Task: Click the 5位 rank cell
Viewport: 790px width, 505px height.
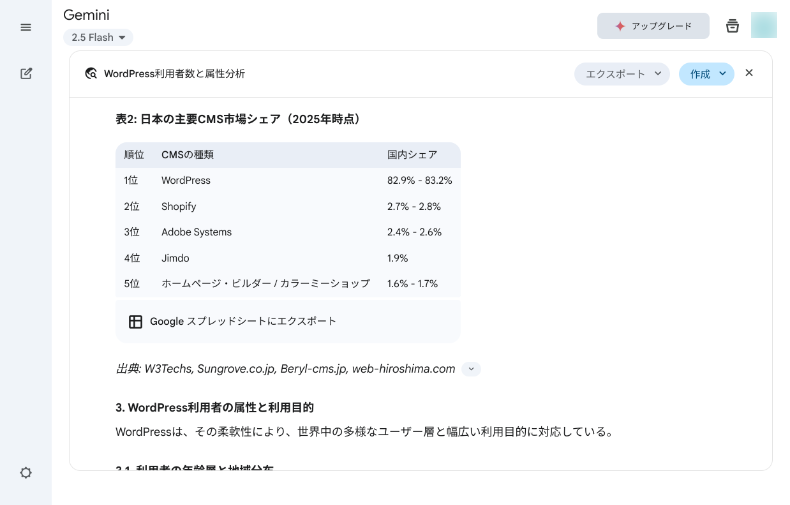Action: [131, 284]
